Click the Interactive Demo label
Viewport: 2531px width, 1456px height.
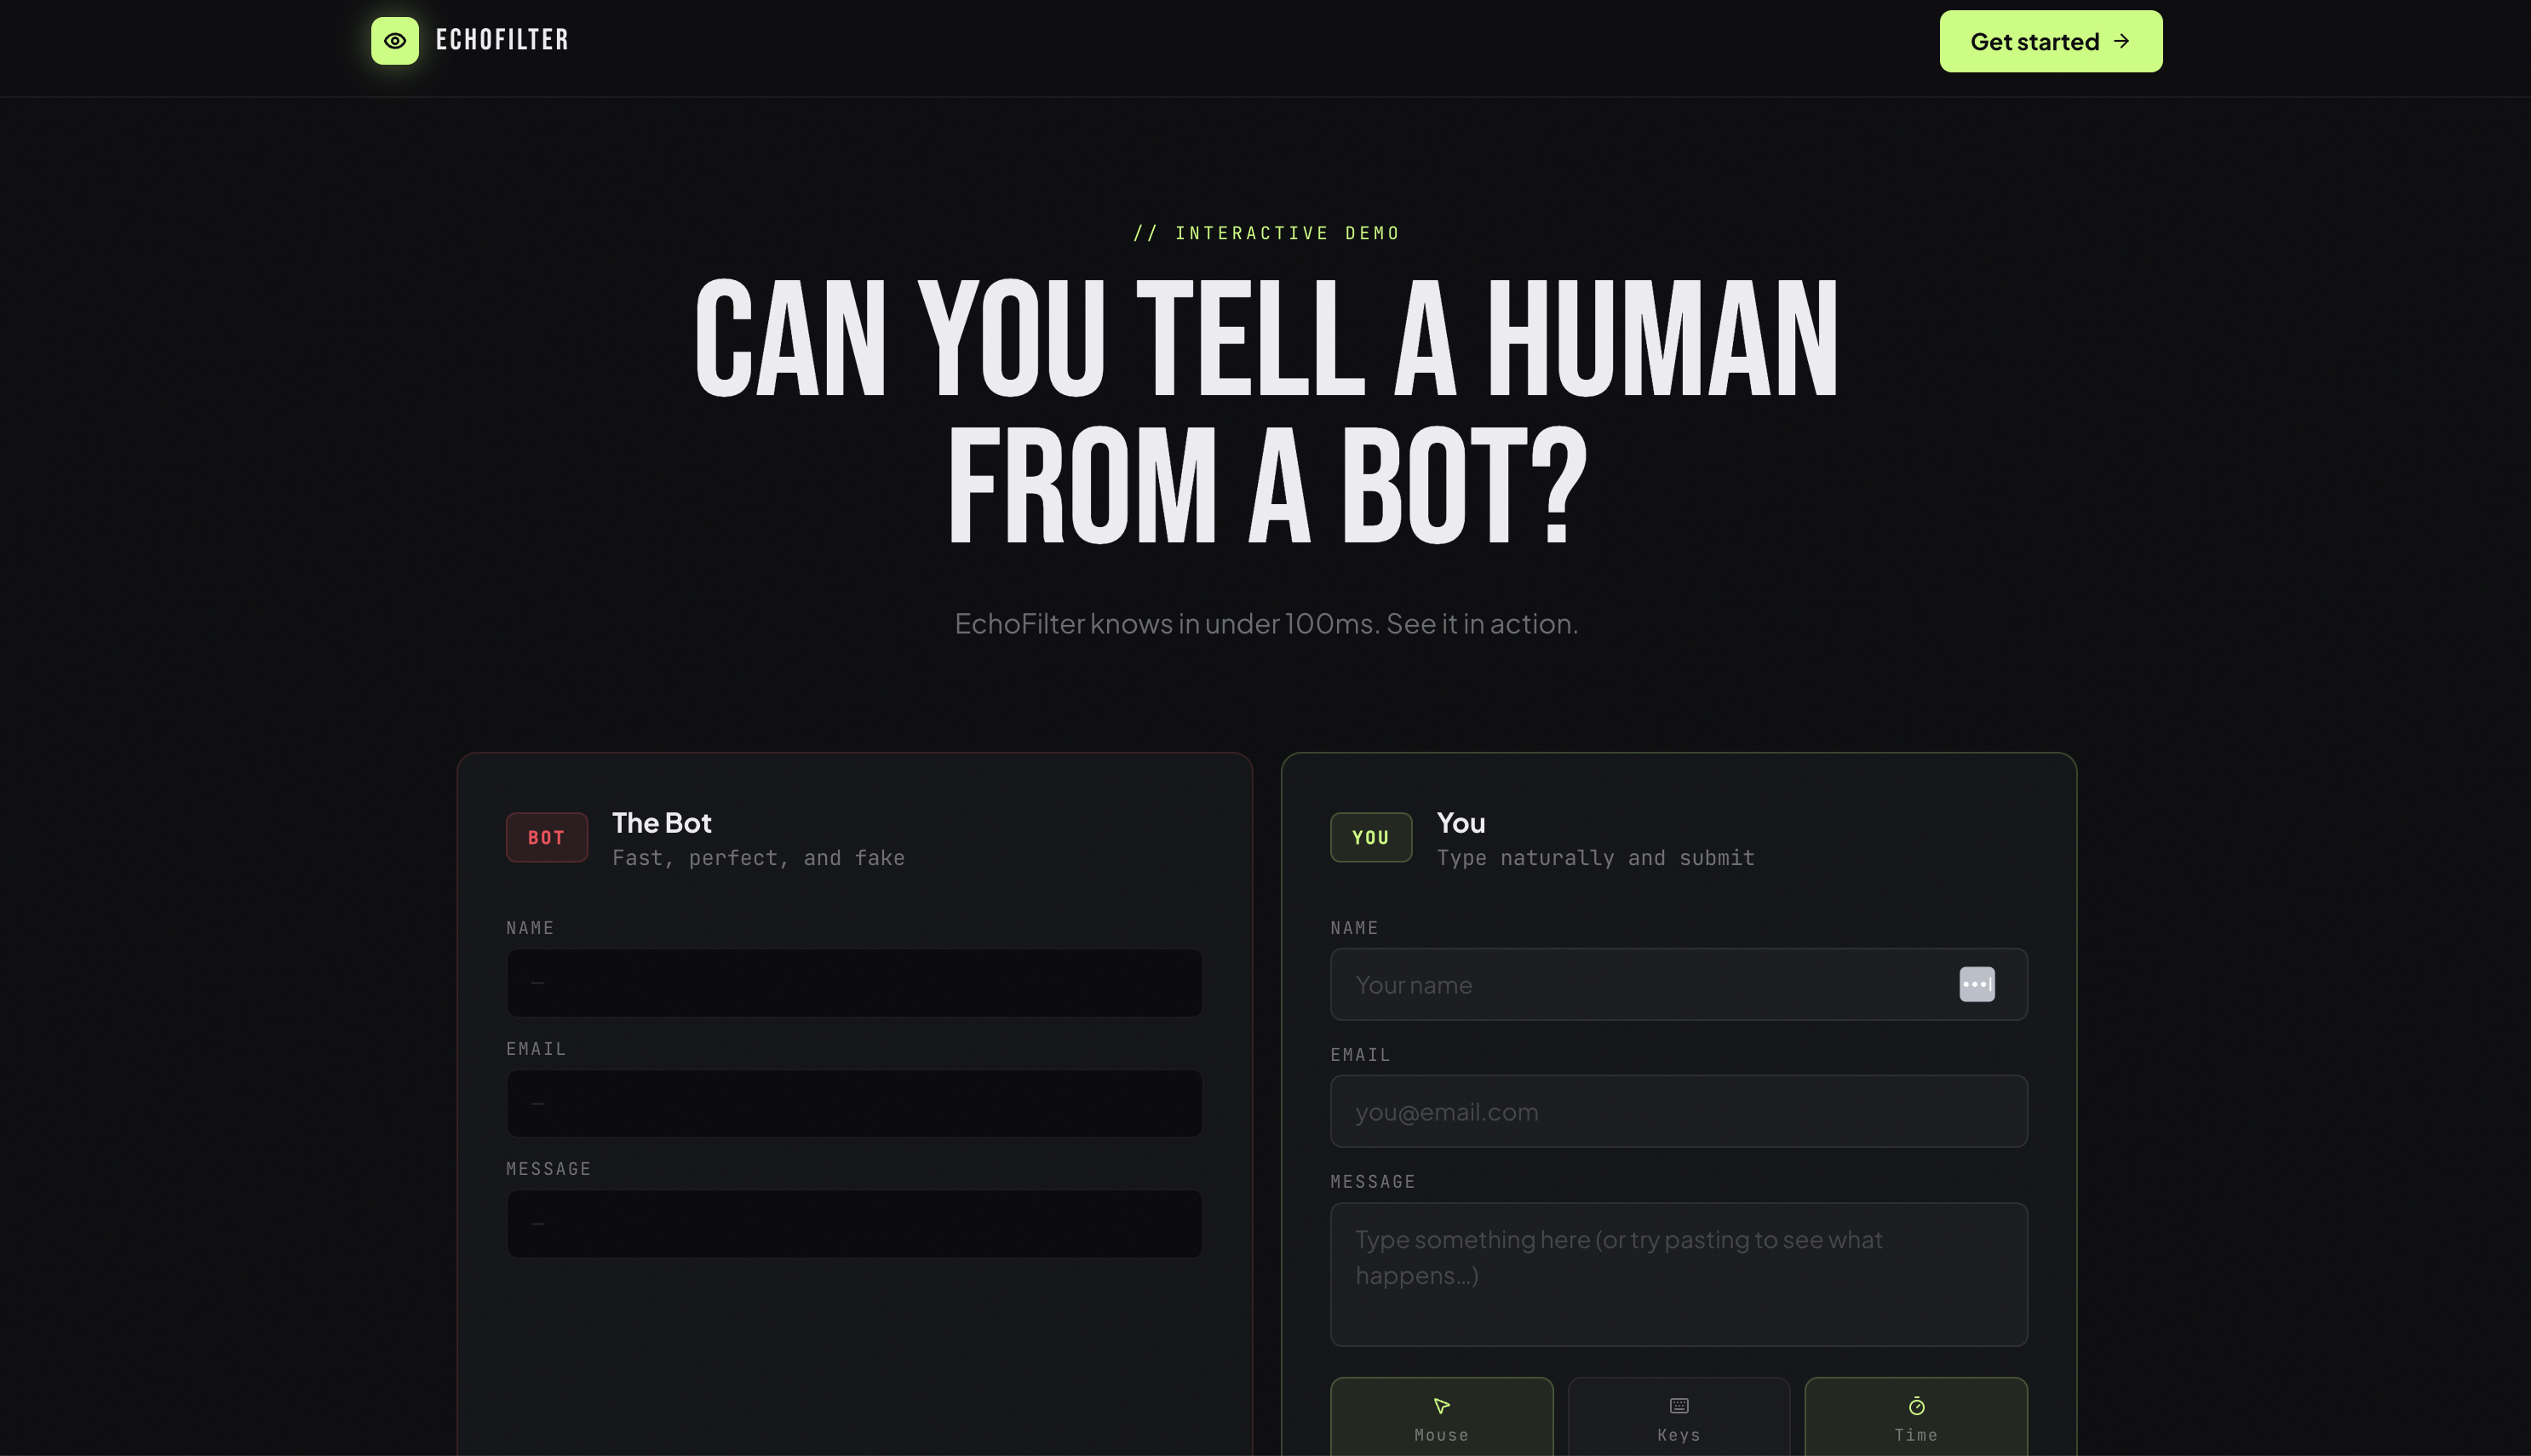tap(1266, 233)
